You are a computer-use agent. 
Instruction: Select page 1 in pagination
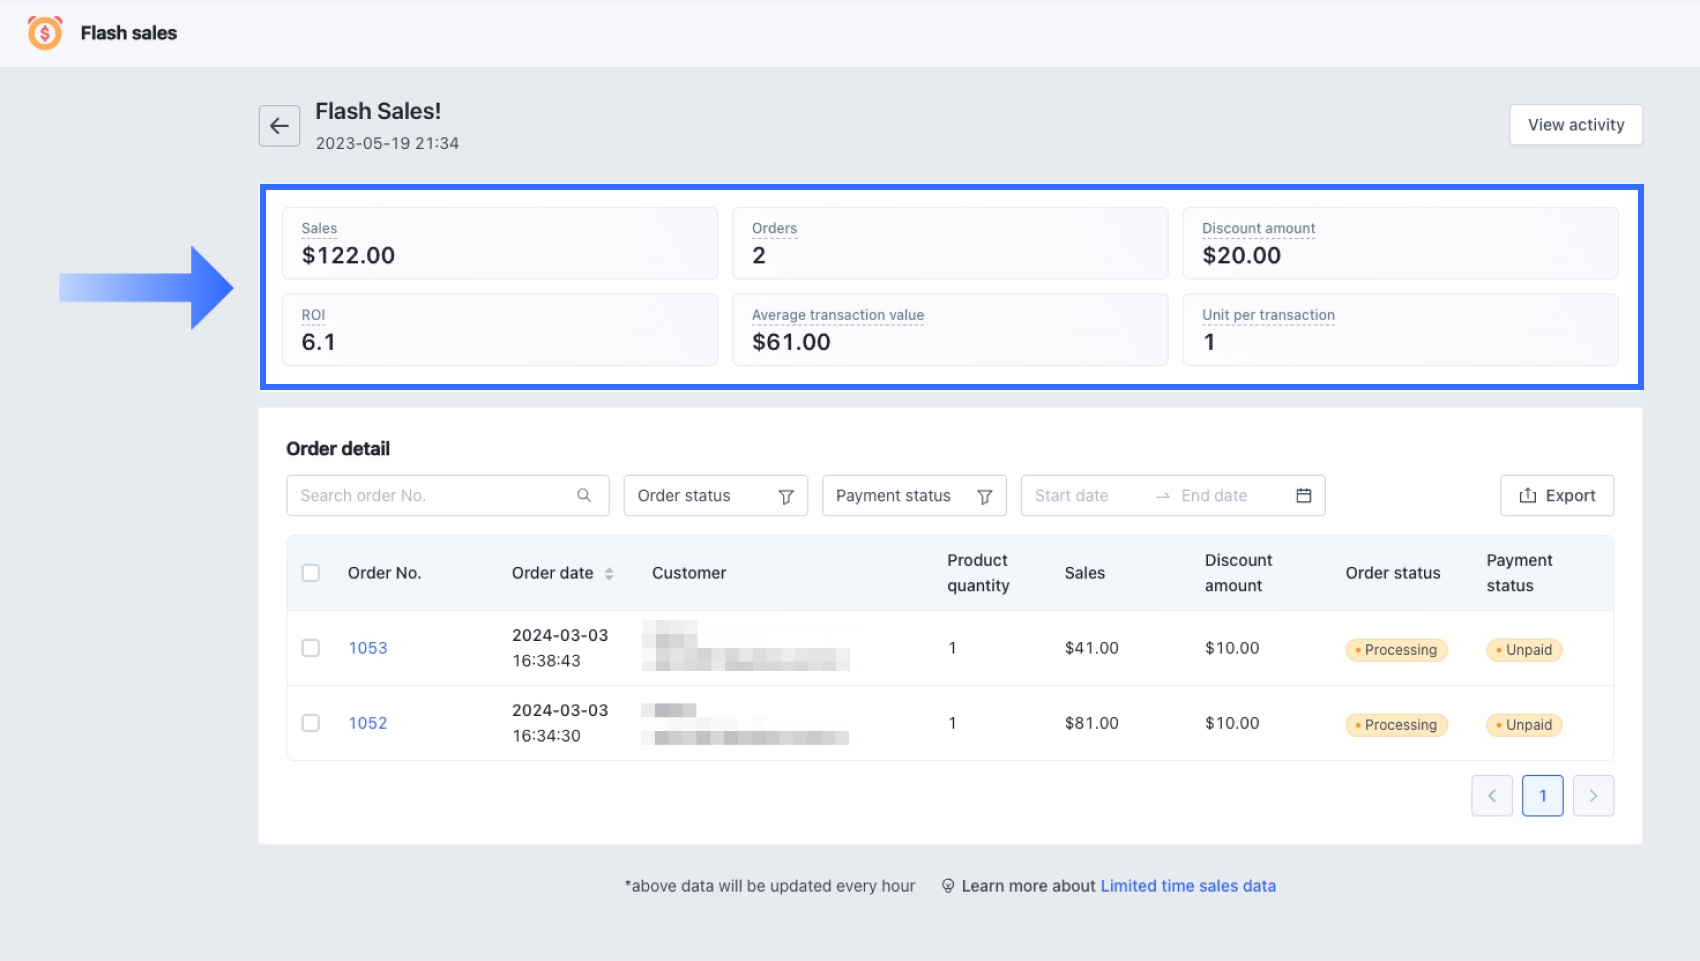(1542, 796)
